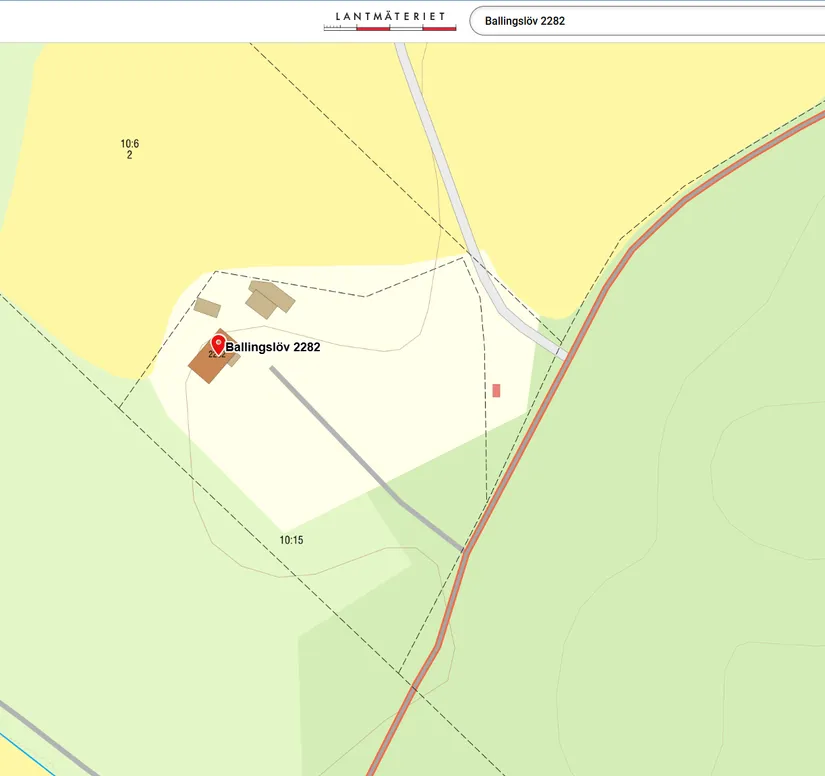Click the orange house building under the pin
Viewport: 825px width, 776px height.
click(x=211, y=358)
